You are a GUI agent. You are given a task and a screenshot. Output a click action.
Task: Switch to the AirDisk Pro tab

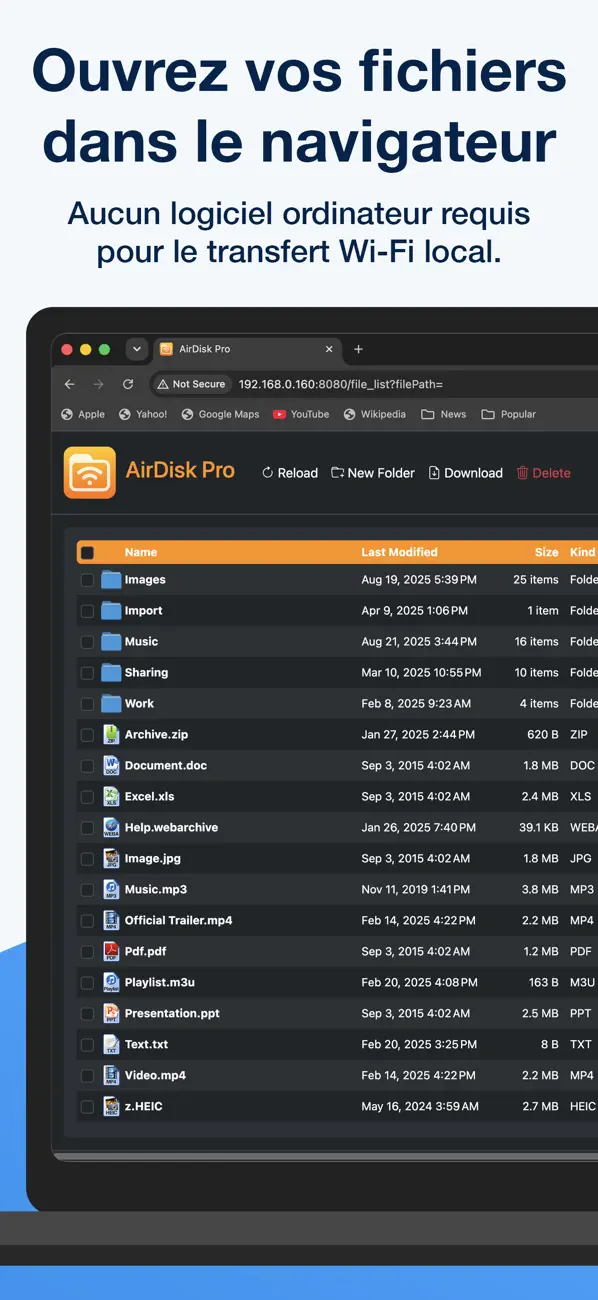247,349
